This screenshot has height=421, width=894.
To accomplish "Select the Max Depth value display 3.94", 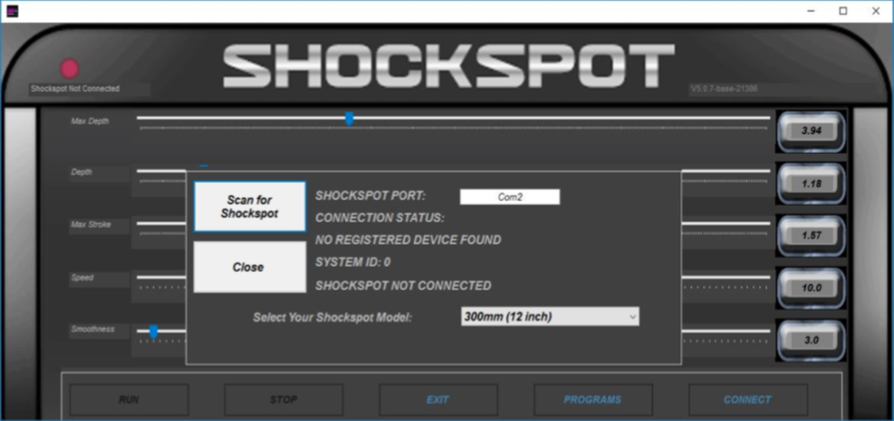I will [x=810, y=131].
